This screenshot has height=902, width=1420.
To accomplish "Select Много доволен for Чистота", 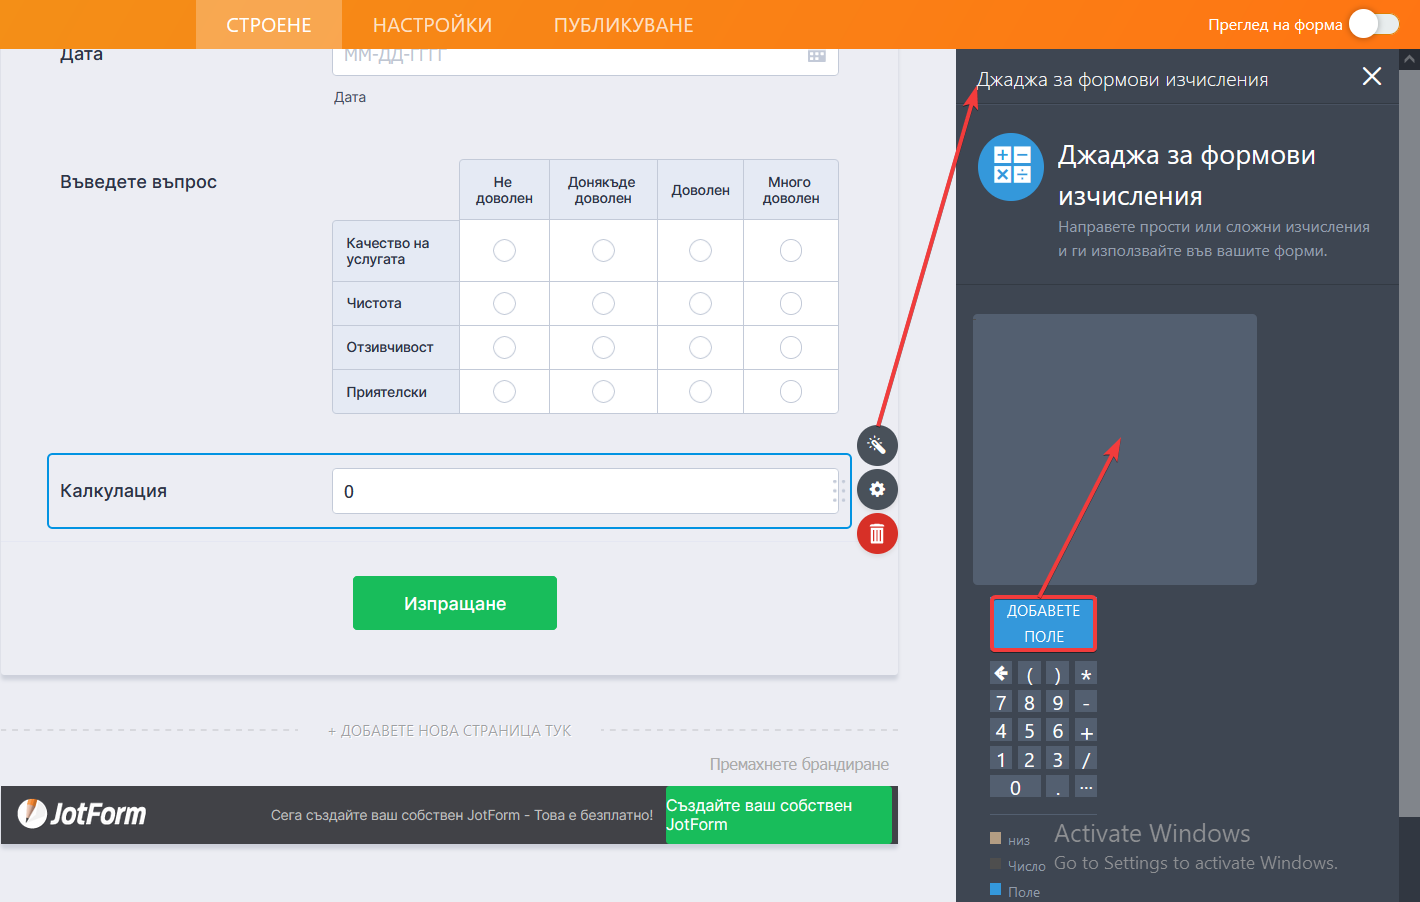I will pyautogui.click(x=790, y=303).
